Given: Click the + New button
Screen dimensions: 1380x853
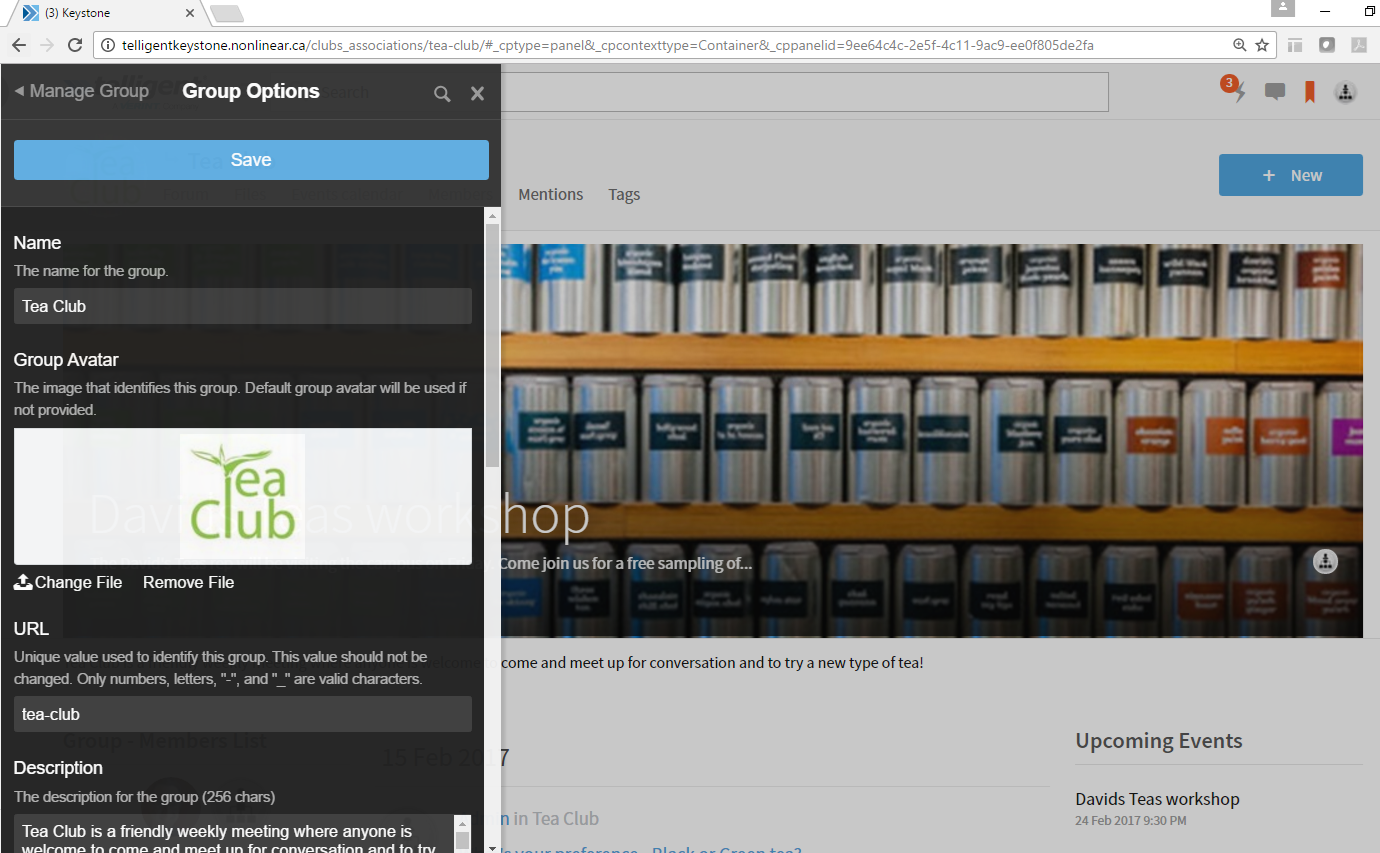Looking at the screenshot, I should pyautogui.click(x=1290, y=175).
